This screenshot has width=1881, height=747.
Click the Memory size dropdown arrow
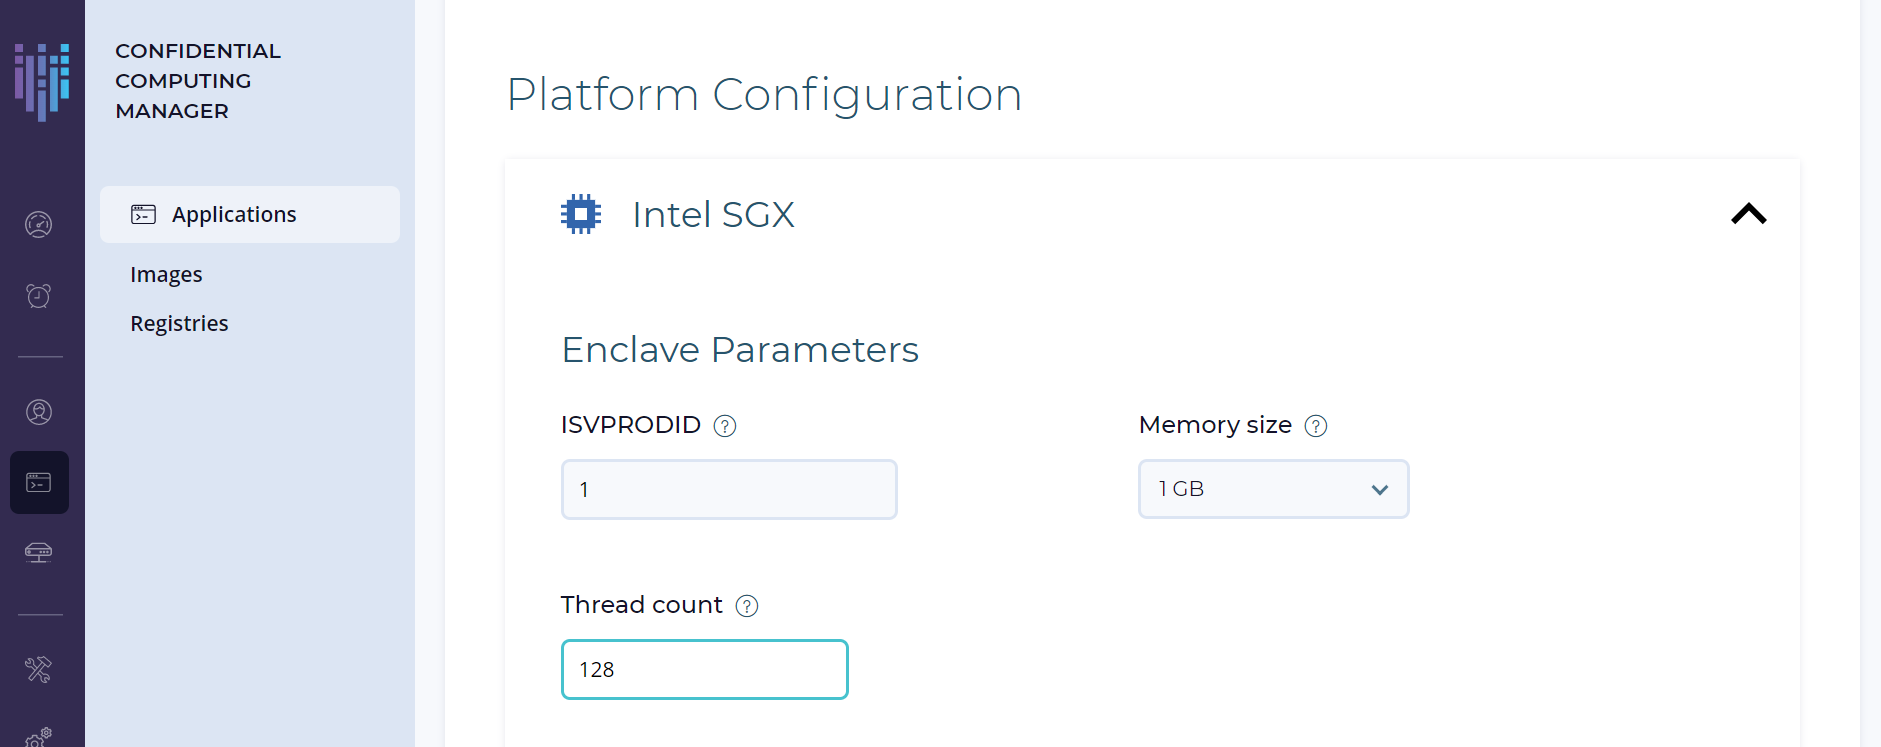click(x=1380, y=490)
